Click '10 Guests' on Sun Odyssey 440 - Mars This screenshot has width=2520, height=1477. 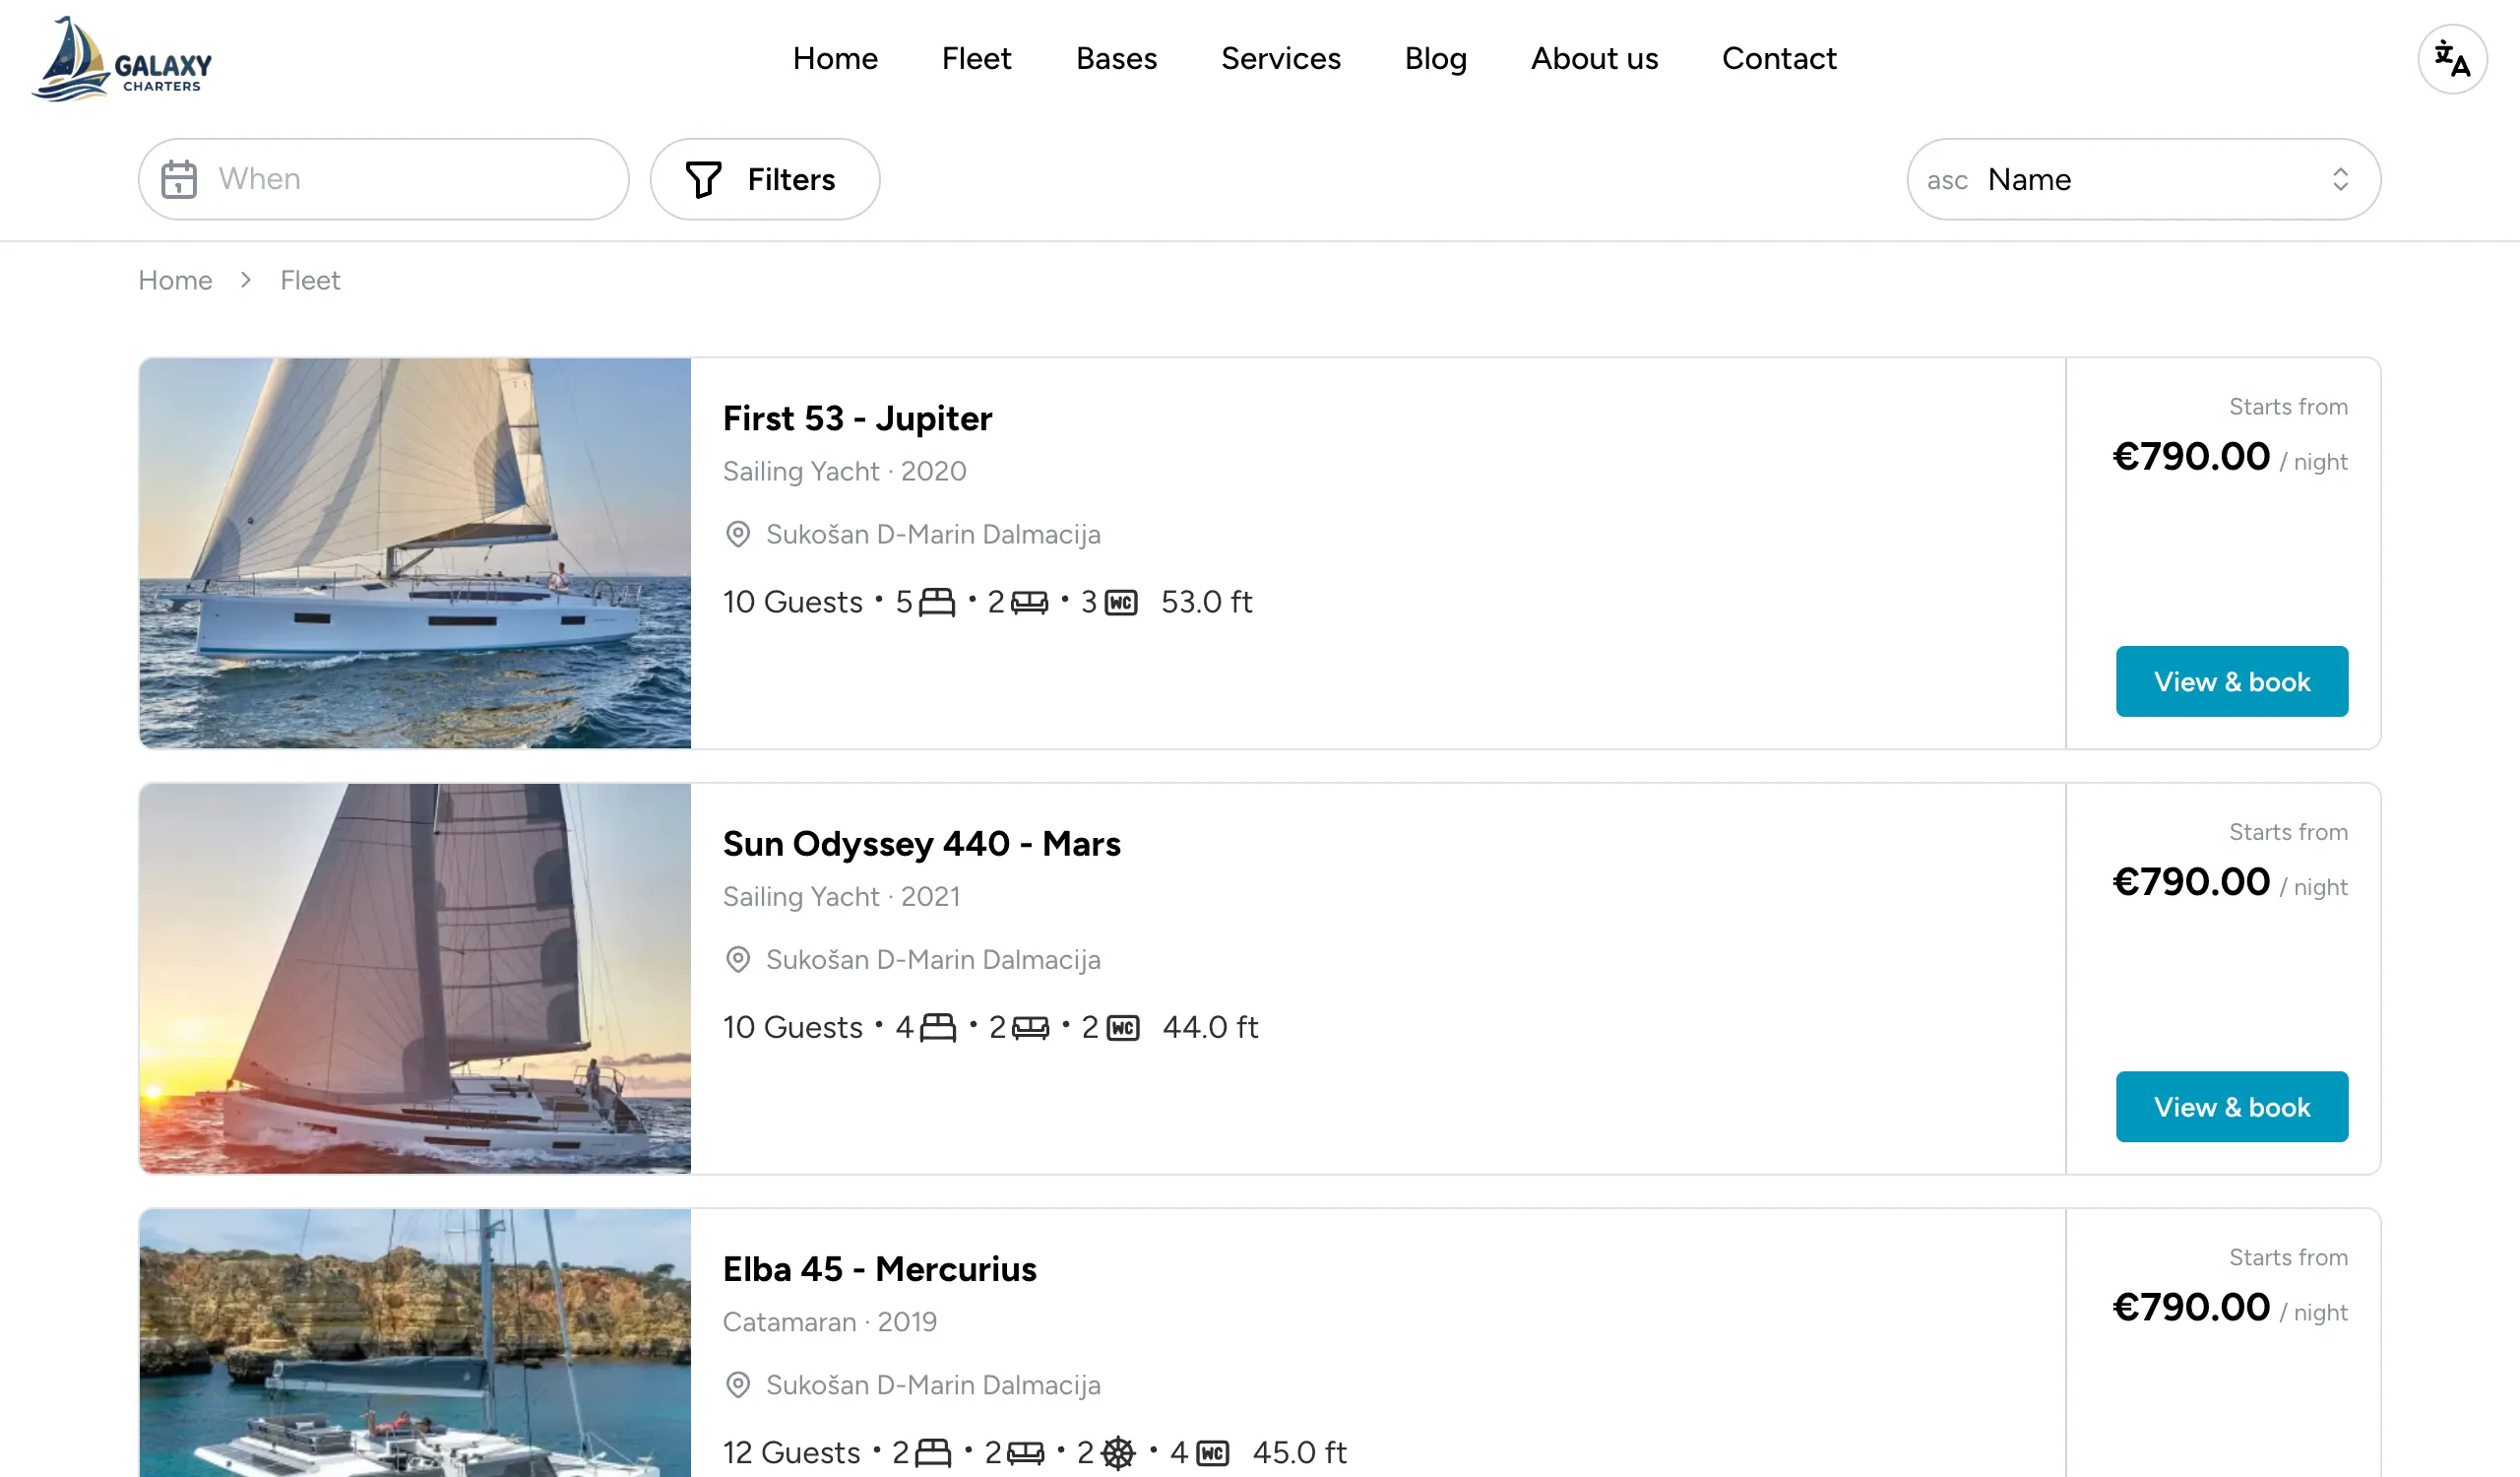point(792,1027)
